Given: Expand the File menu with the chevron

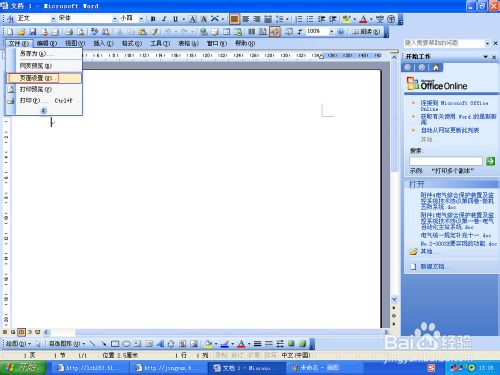Looking at the screenshot, I should [44, 110].
